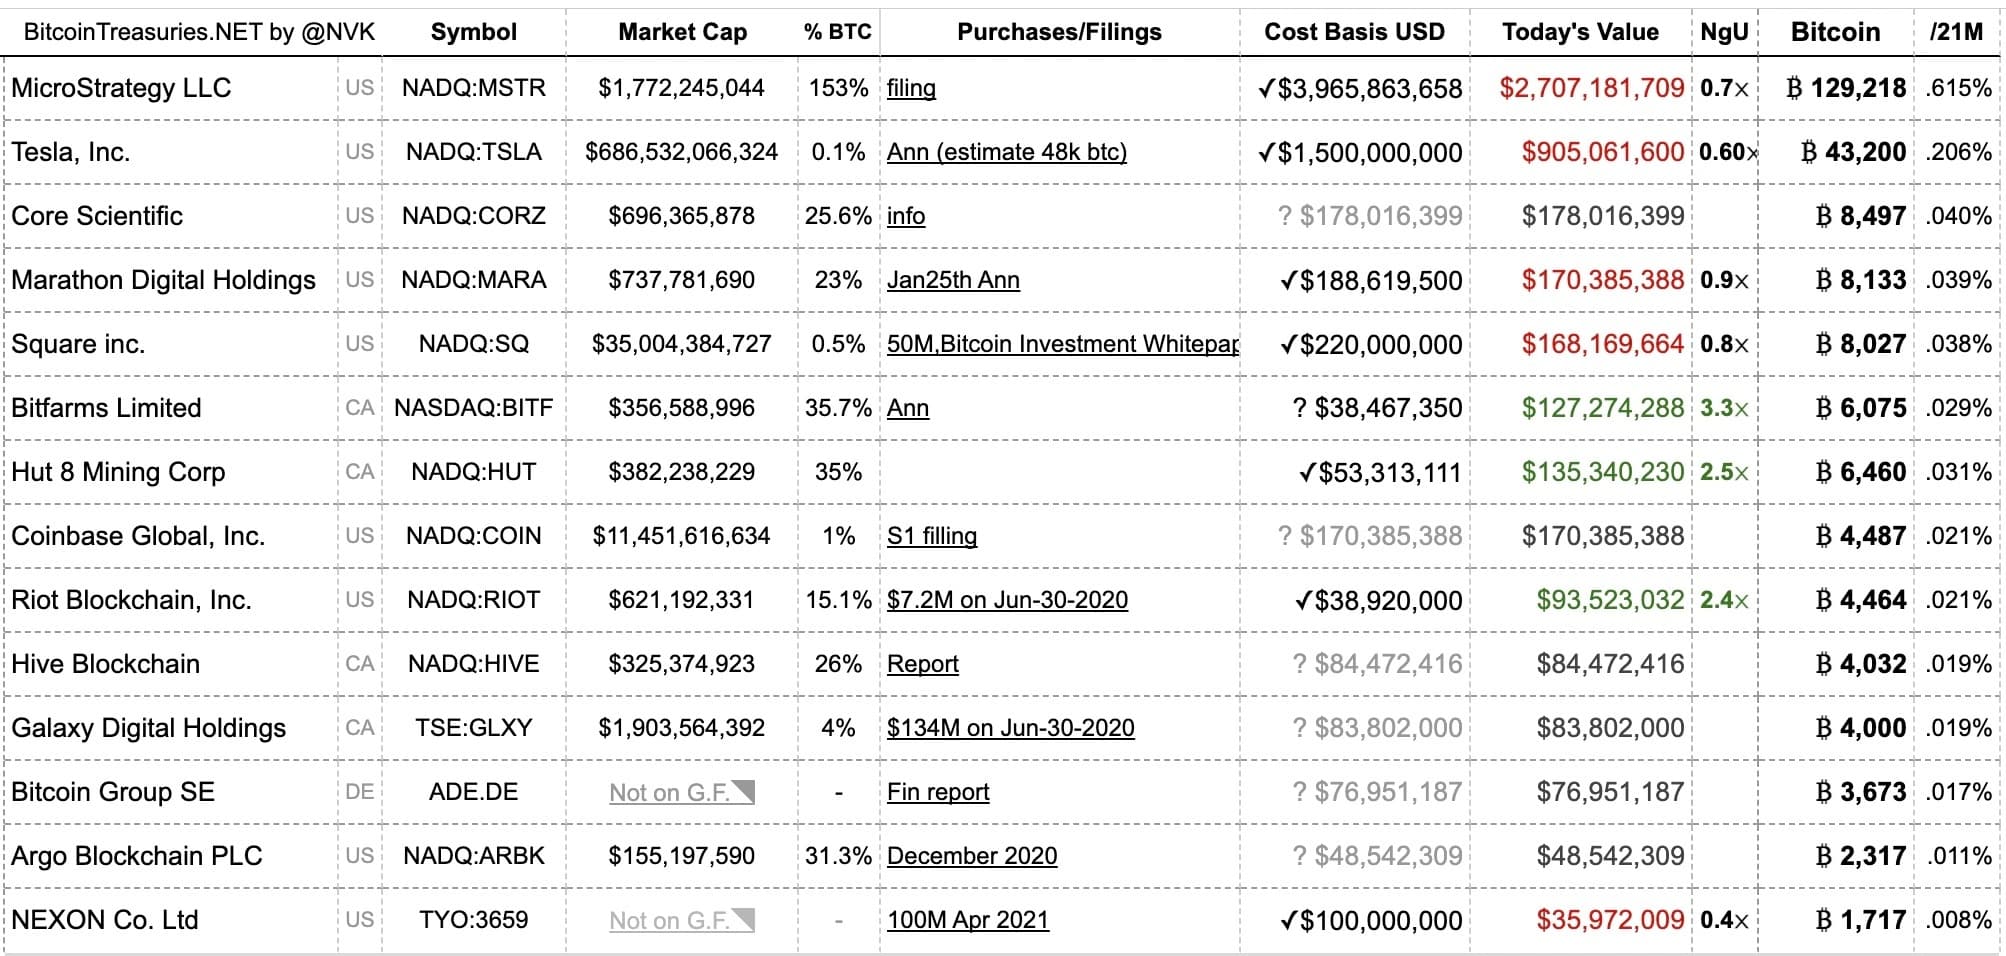This screenshot has height=956, width=2006.
Task: Click the Today's Value column header
Action: tap(1580, 32)
